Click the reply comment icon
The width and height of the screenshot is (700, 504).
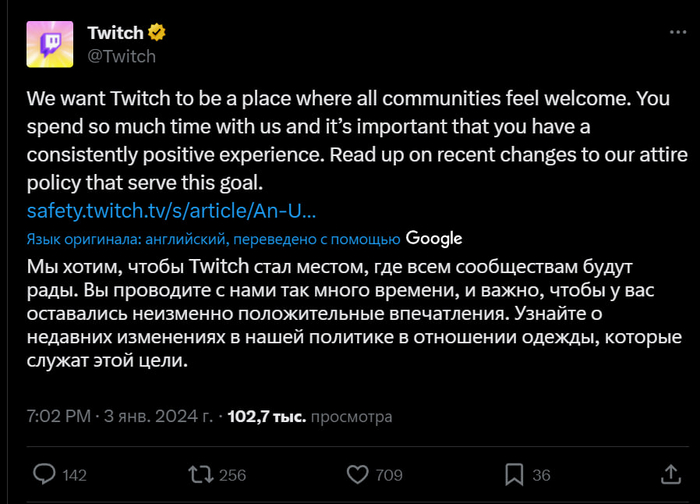click(44, 473)
